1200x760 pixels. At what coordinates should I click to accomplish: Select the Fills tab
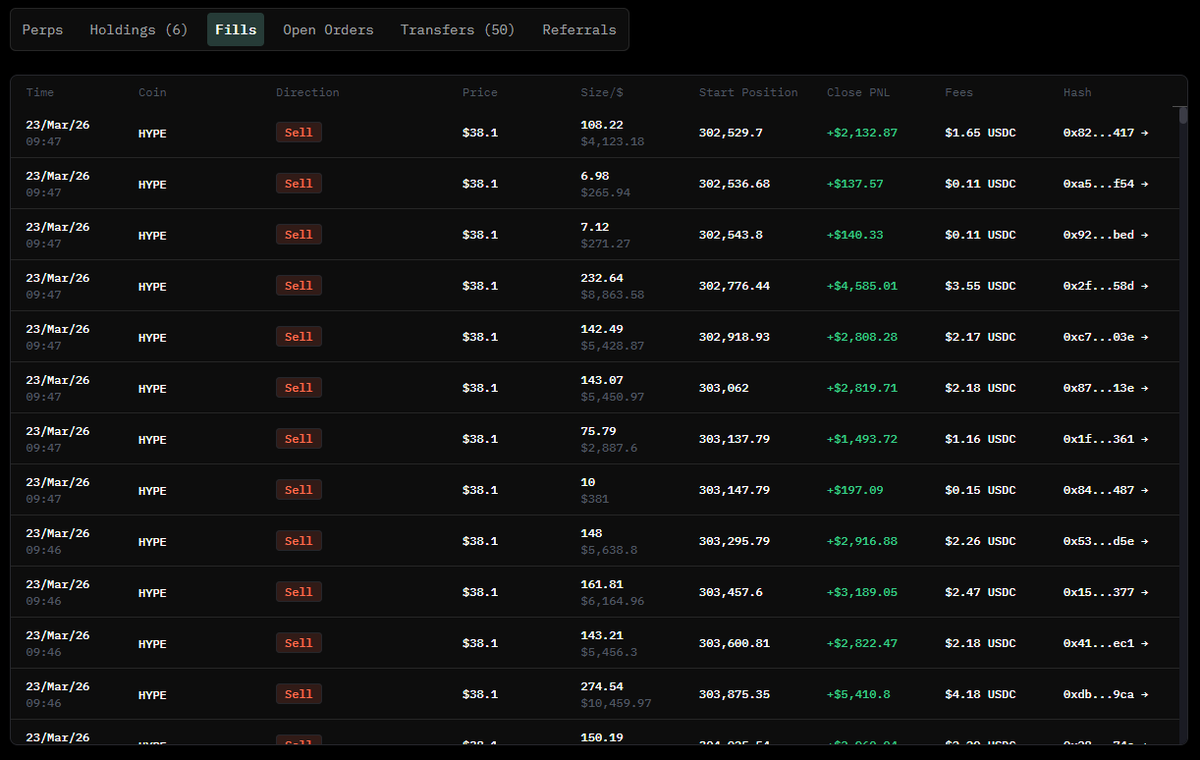(236, 30)
